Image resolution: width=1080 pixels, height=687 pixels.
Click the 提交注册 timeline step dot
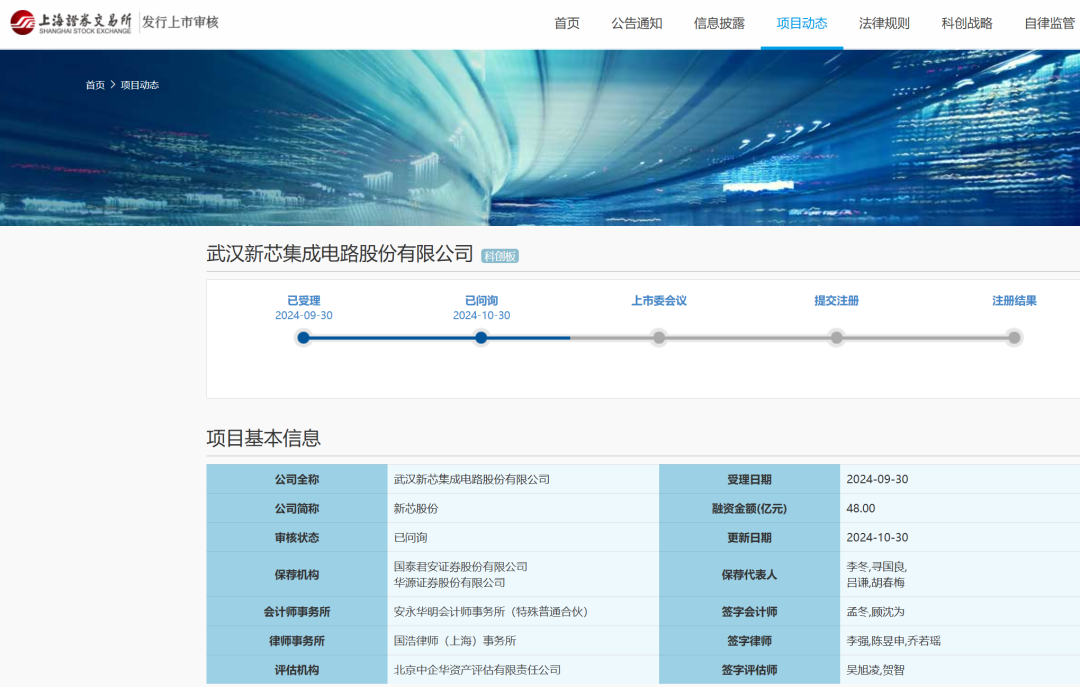click(x=836, y=338)
